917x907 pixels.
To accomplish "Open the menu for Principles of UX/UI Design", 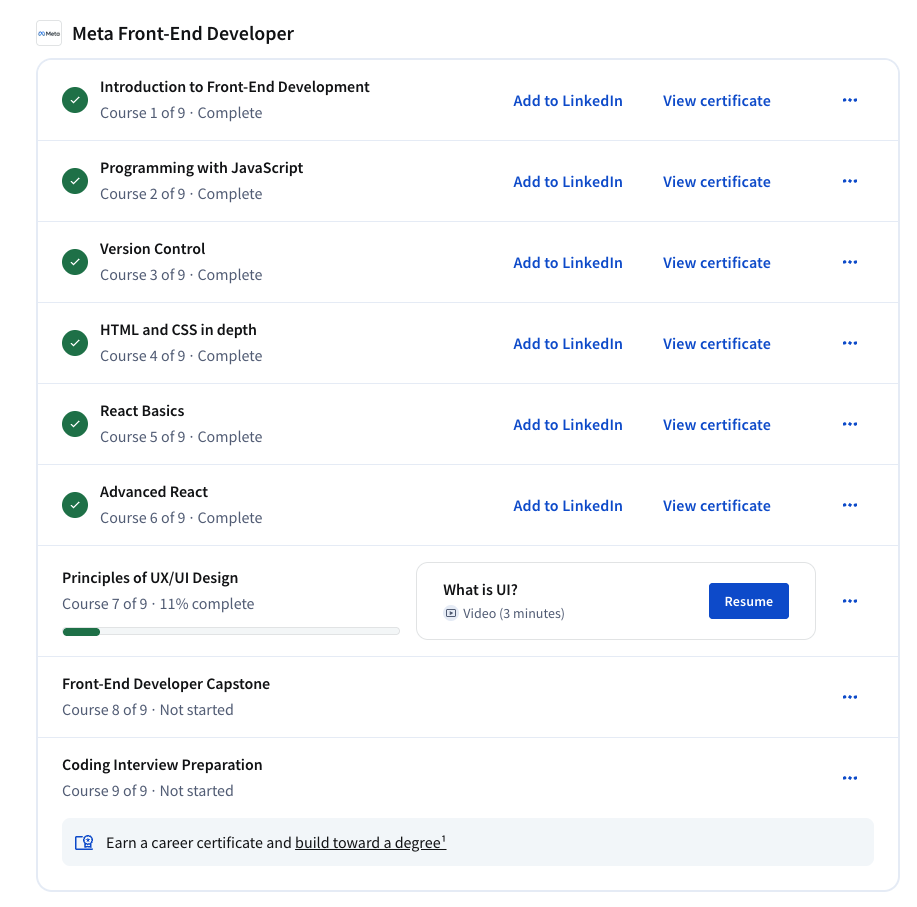I will click(x=849, y=601).
